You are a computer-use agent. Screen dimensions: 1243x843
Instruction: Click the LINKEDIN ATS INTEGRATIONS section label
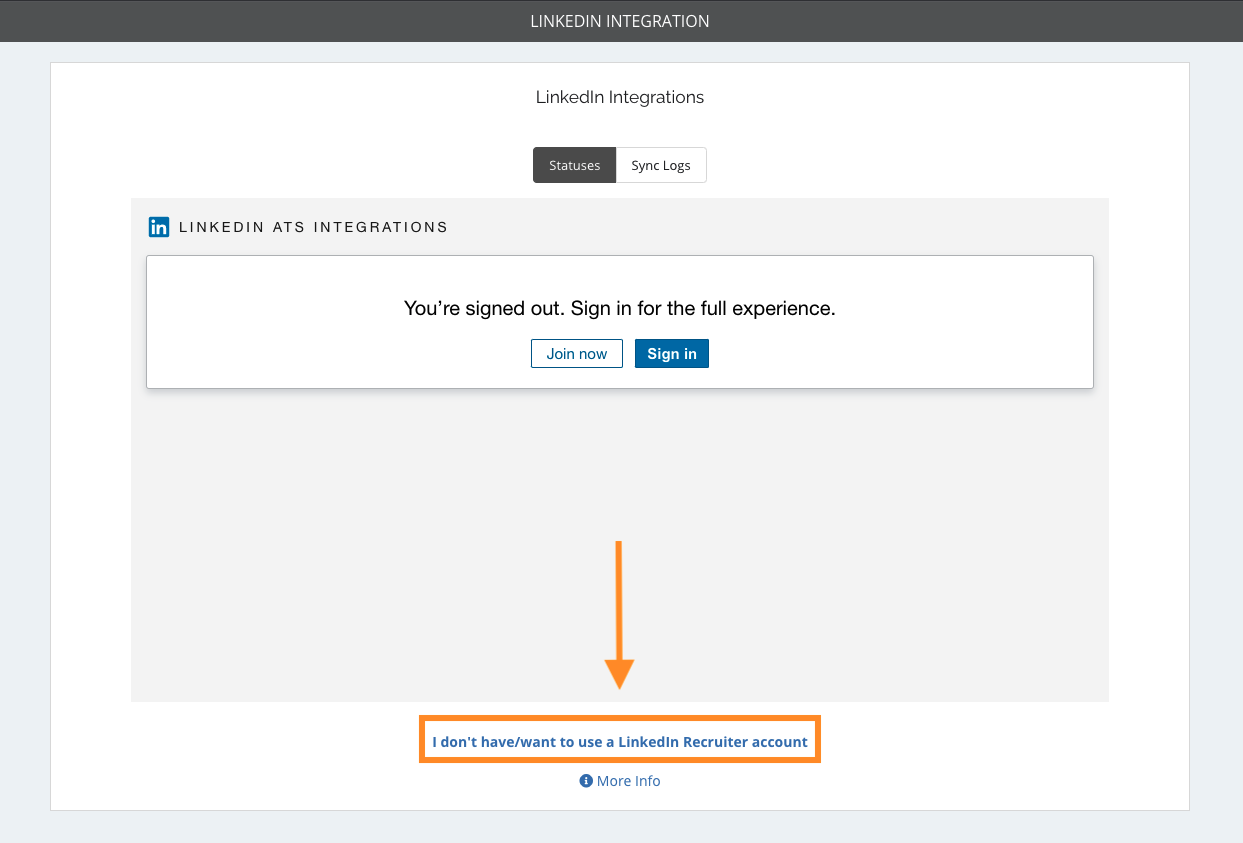(x=313, y=227)
